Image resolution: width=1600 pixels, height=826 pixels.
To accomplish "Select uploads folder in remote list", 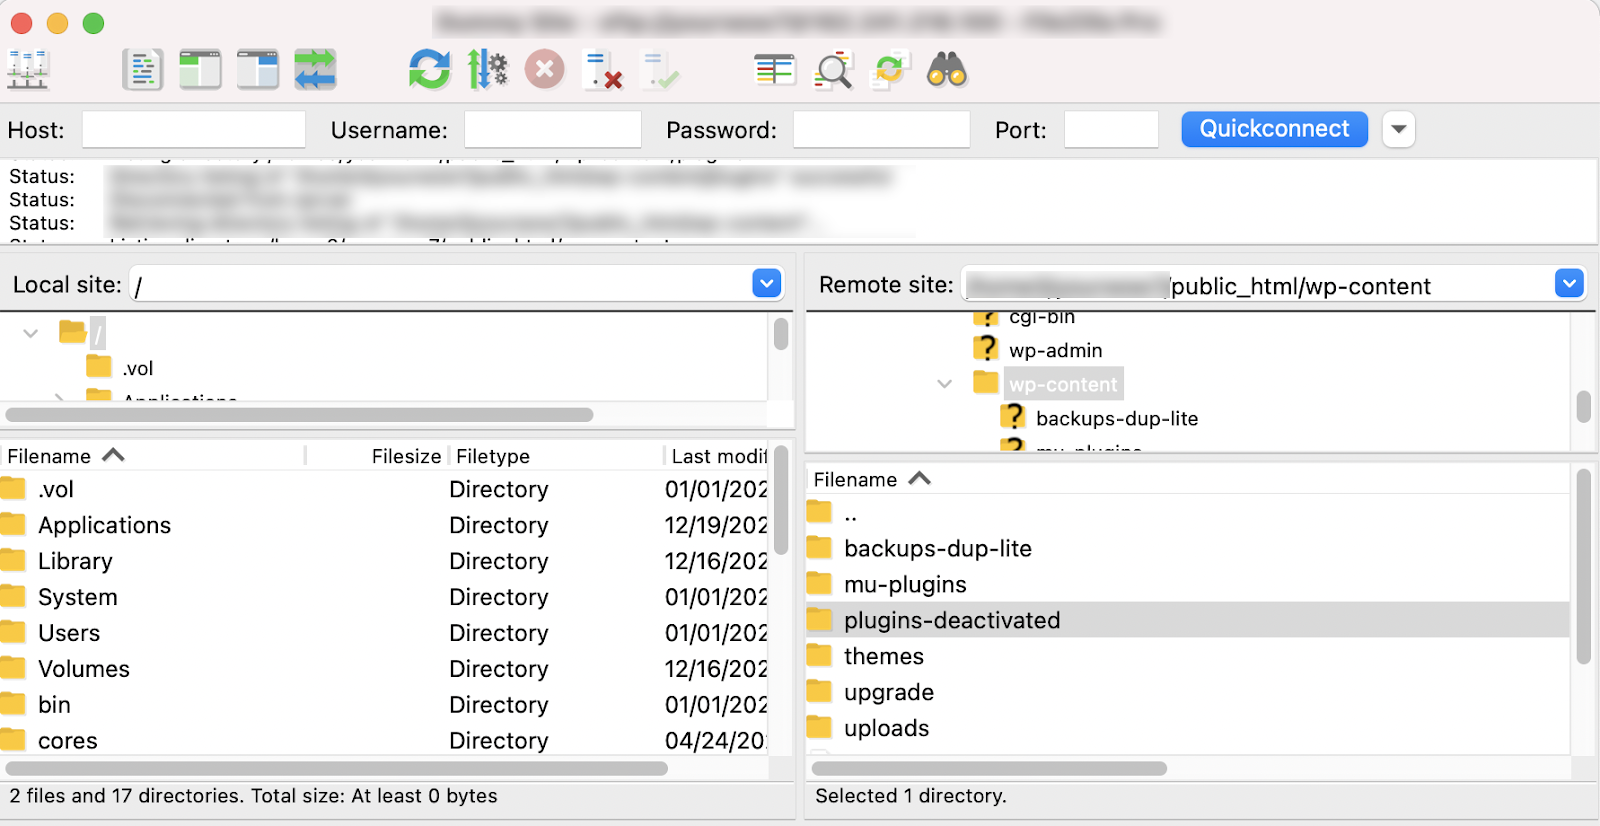I will pyautogui.click(x=1188, y=728).
